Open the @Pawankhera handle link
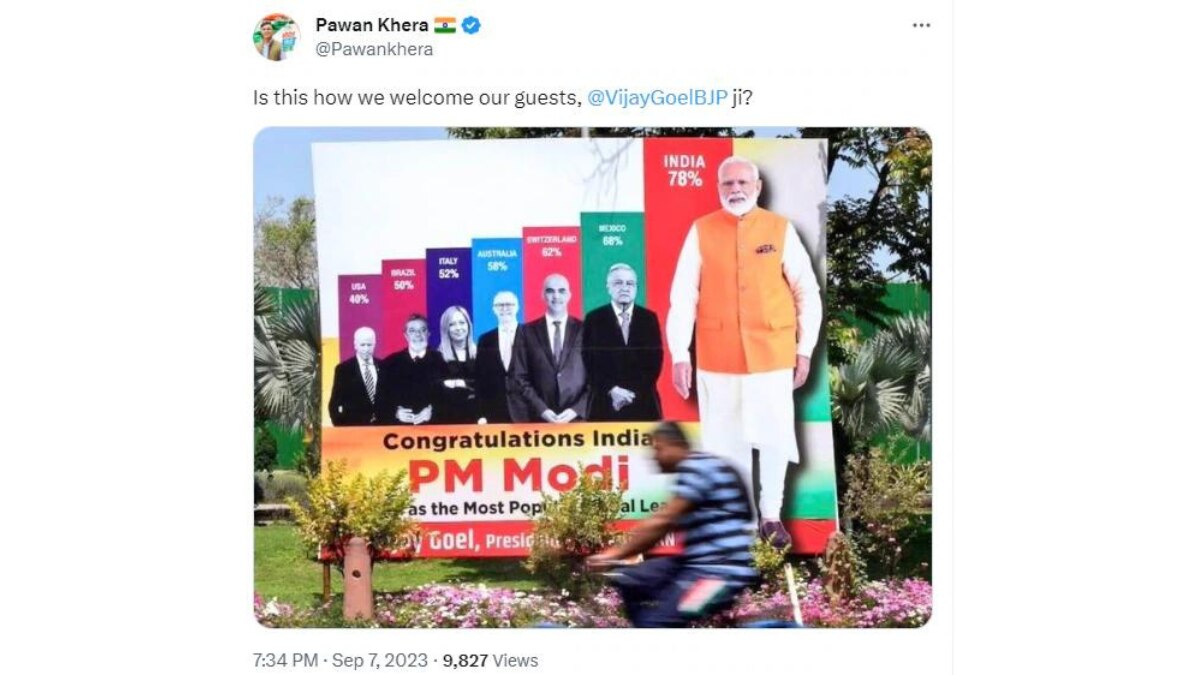 pos(374,49)
